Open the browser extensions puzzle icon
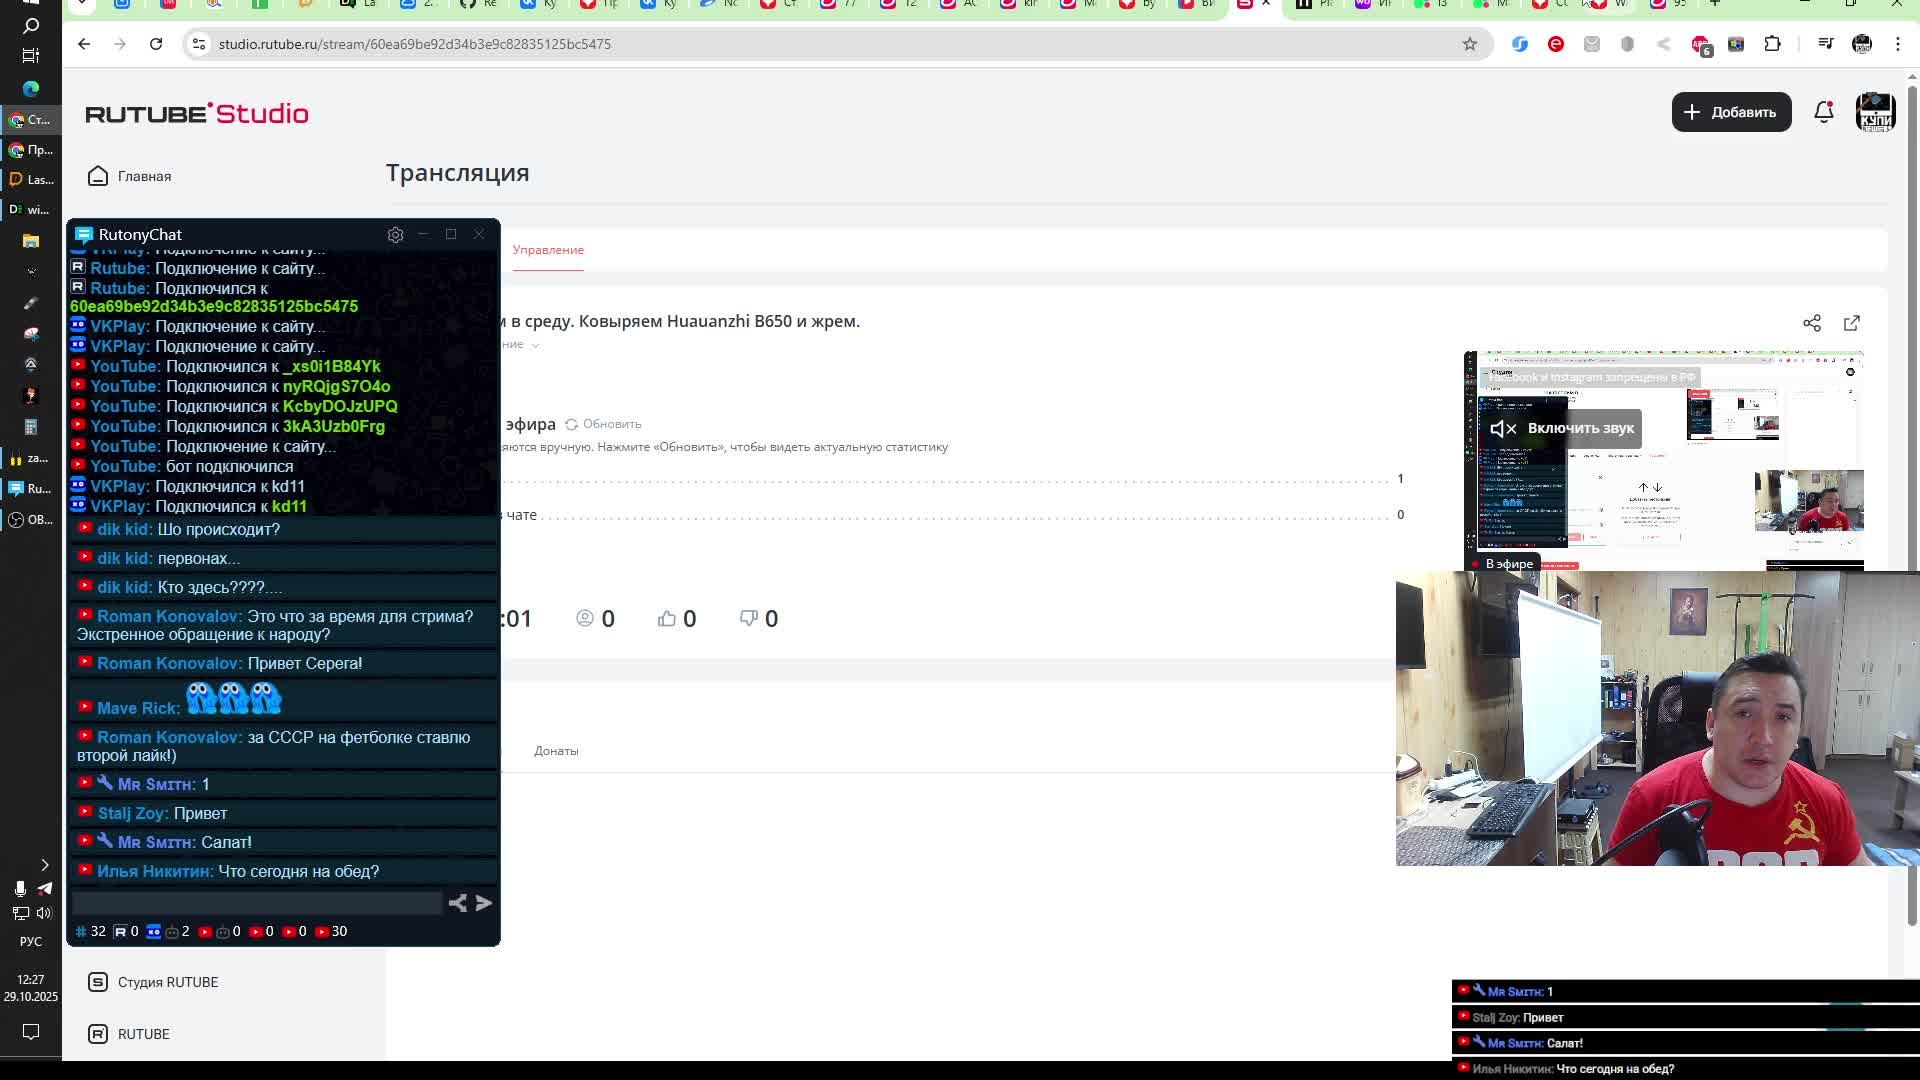Viewport: 1920px width, 1080px height. point(1772,44)
